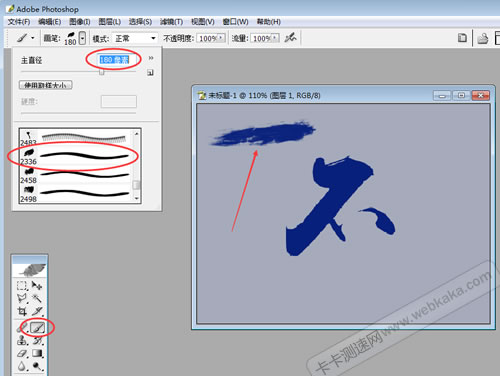Click the brush tip sample showing 180
Image resolution: width=500 pixels, height=376 pixels.
[71, 38]
